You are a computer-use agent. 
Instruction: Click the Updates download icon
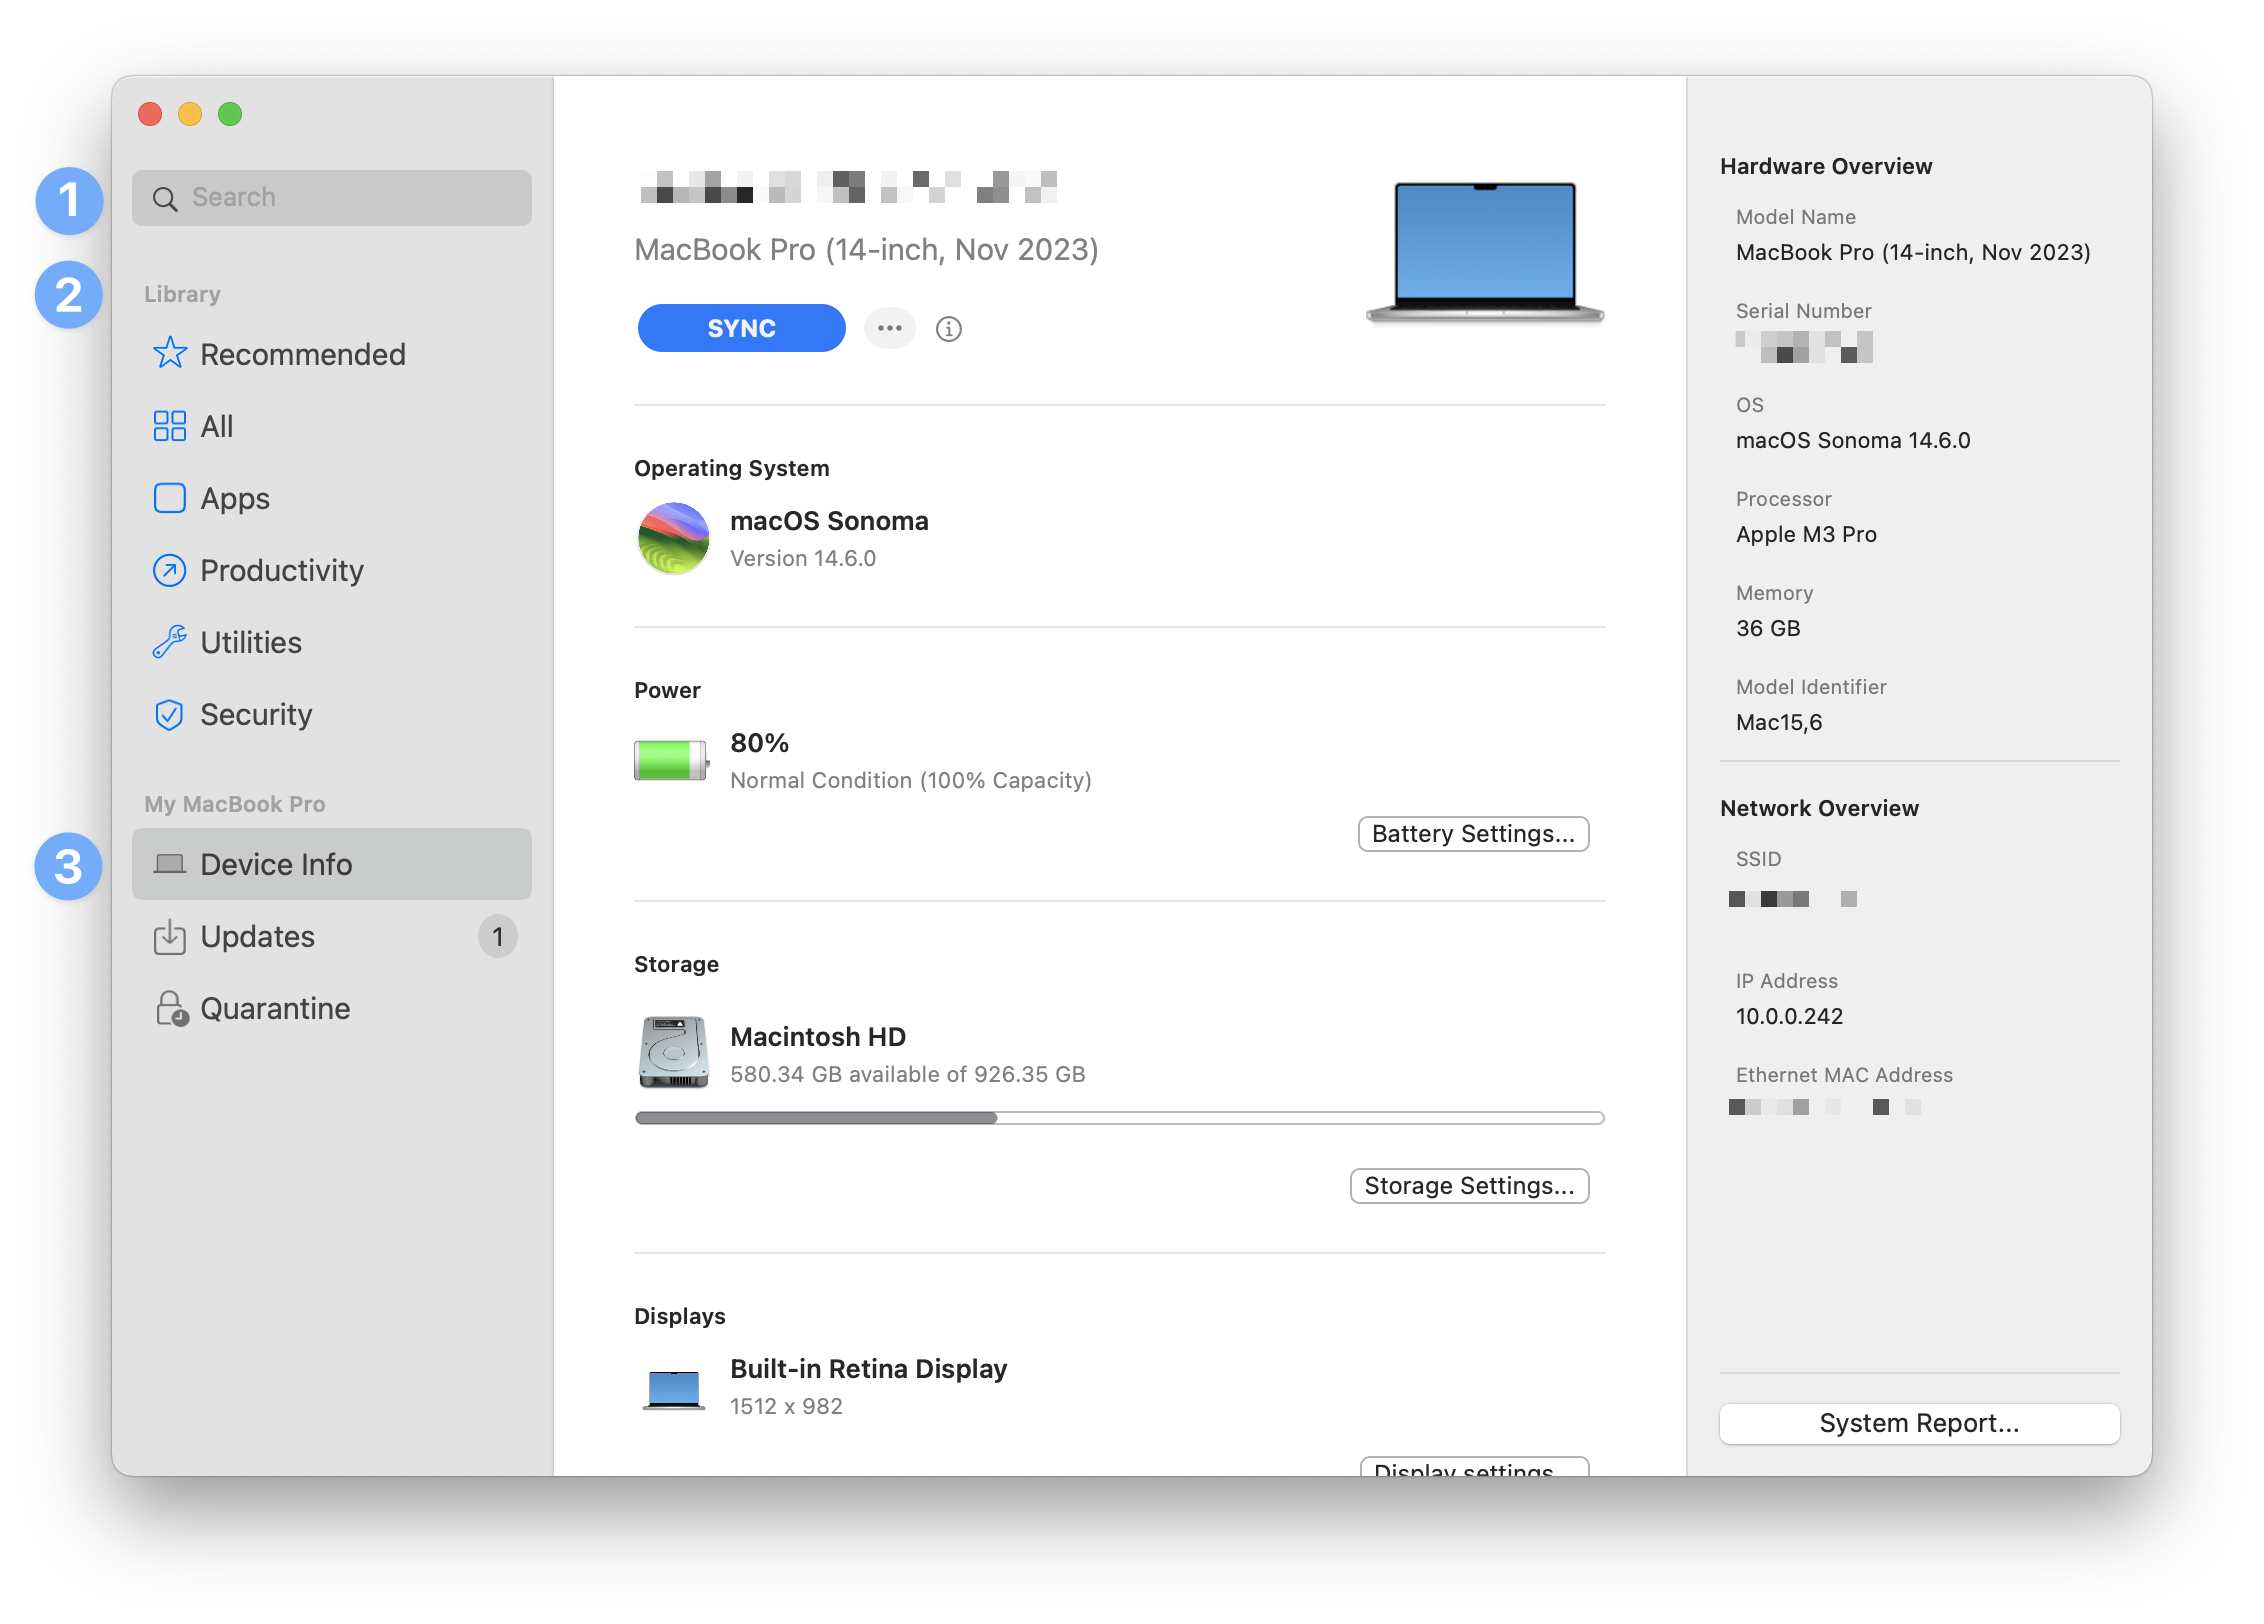click(169, 936)
